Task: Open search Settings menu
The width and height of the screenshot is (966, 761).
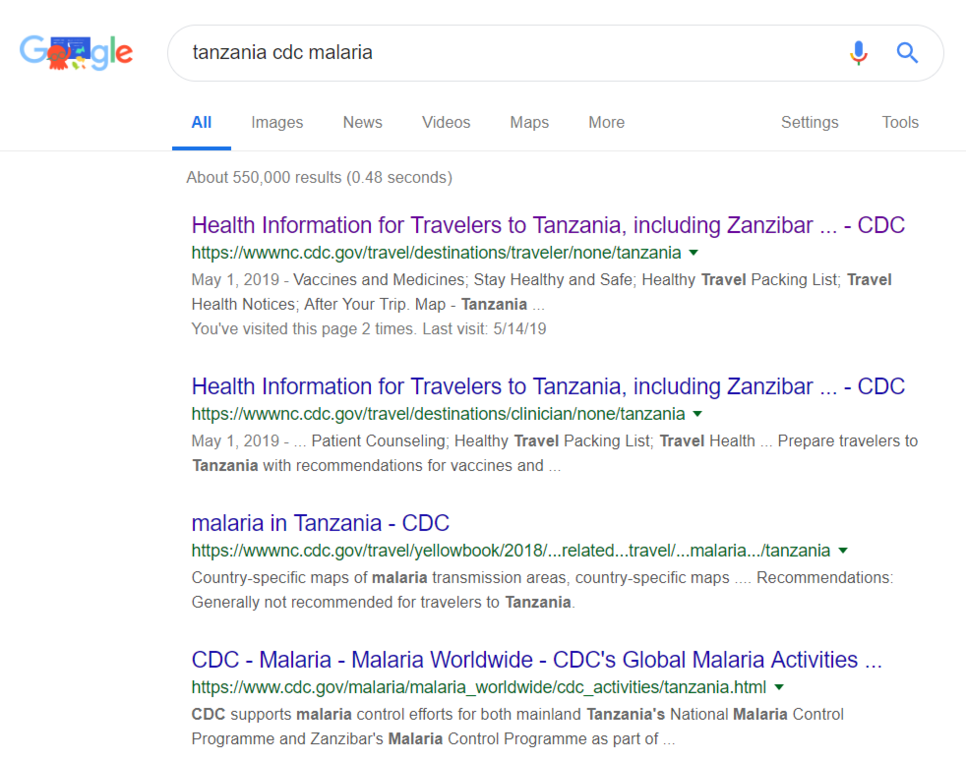Action: 810,123
